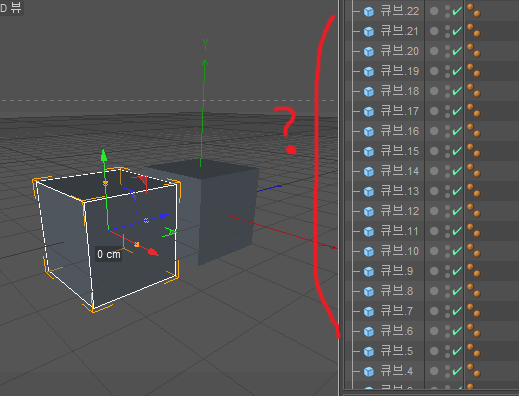
Task: Click the Phong tag icon on 큐브.20
Action: point(474,51)
